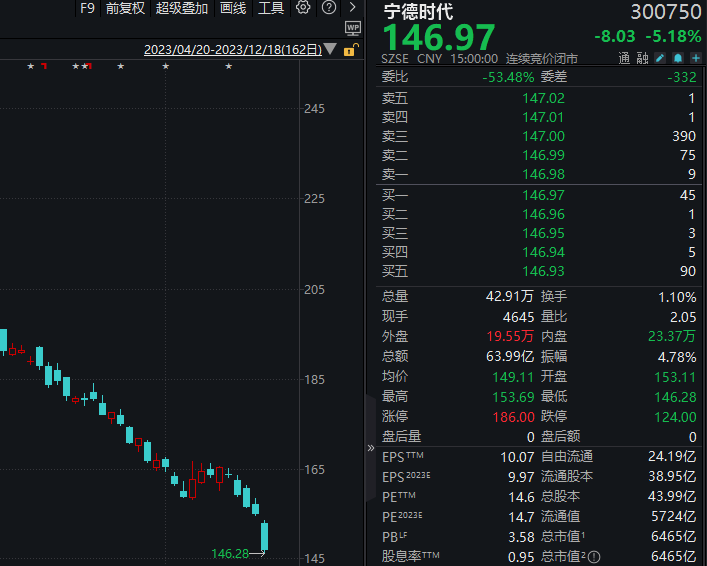
Task: Click the latest candlestick near 146.28 low
Action: [265, 536]
